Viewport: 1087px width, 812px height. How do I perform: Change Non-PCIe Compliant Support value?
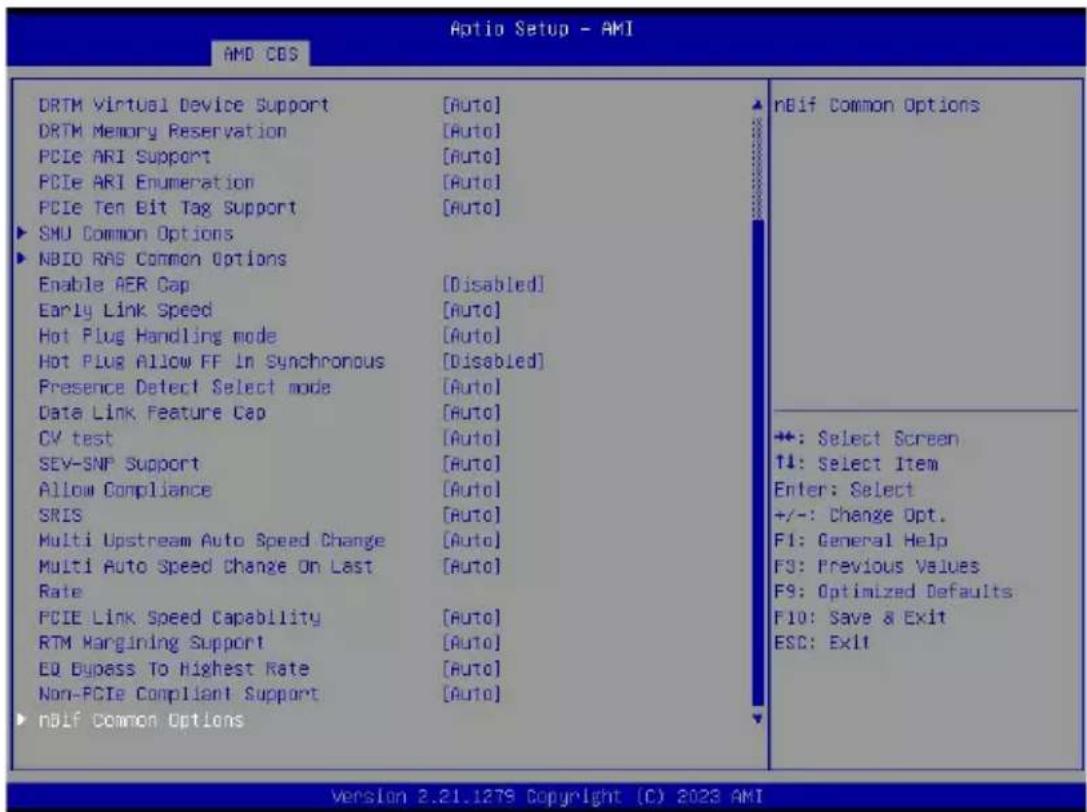click(x=471, y=694)
